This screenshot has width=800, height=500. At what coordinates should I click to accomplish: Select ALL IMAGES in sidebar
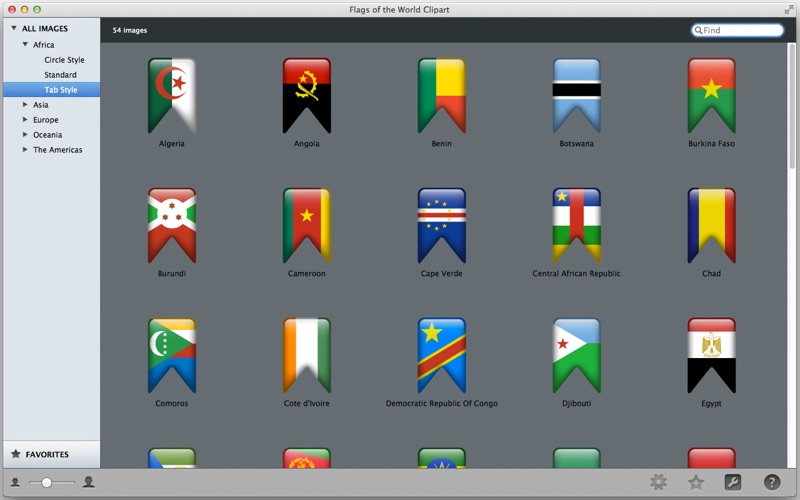[45, 29]
